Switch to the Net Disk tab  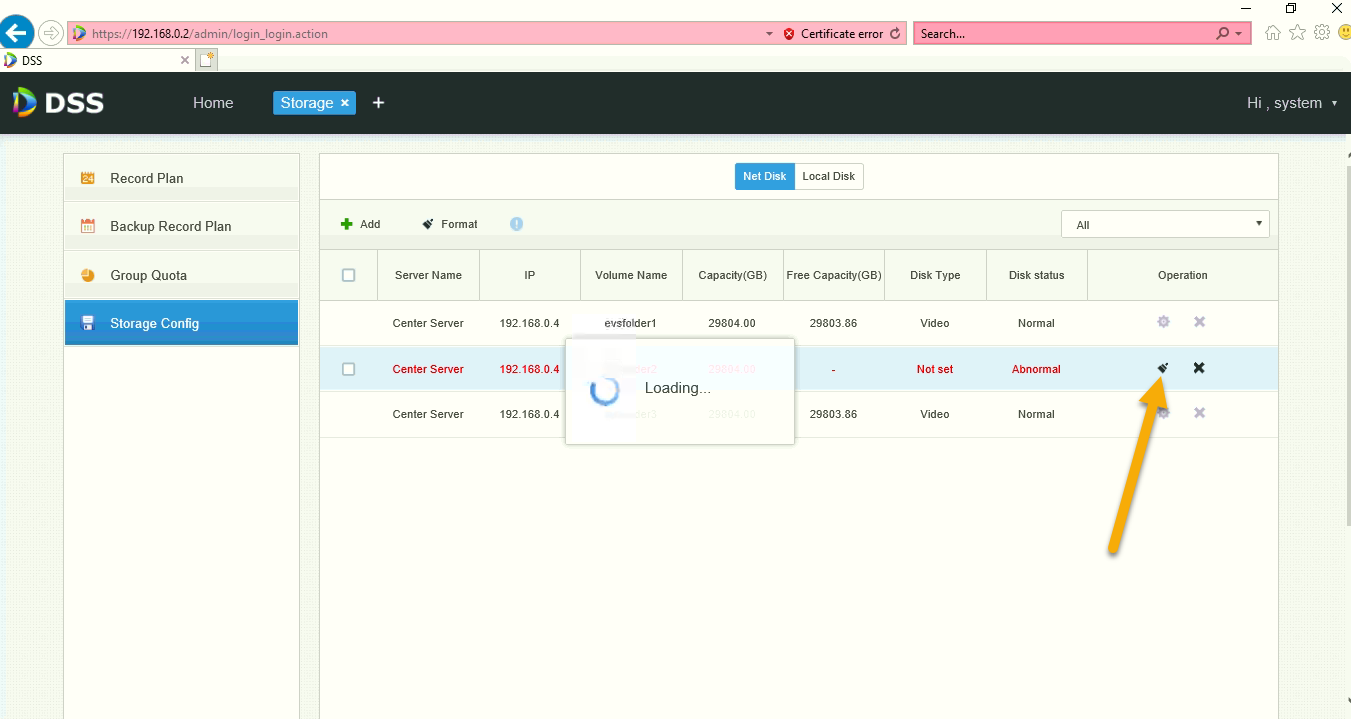pos(765,176)
